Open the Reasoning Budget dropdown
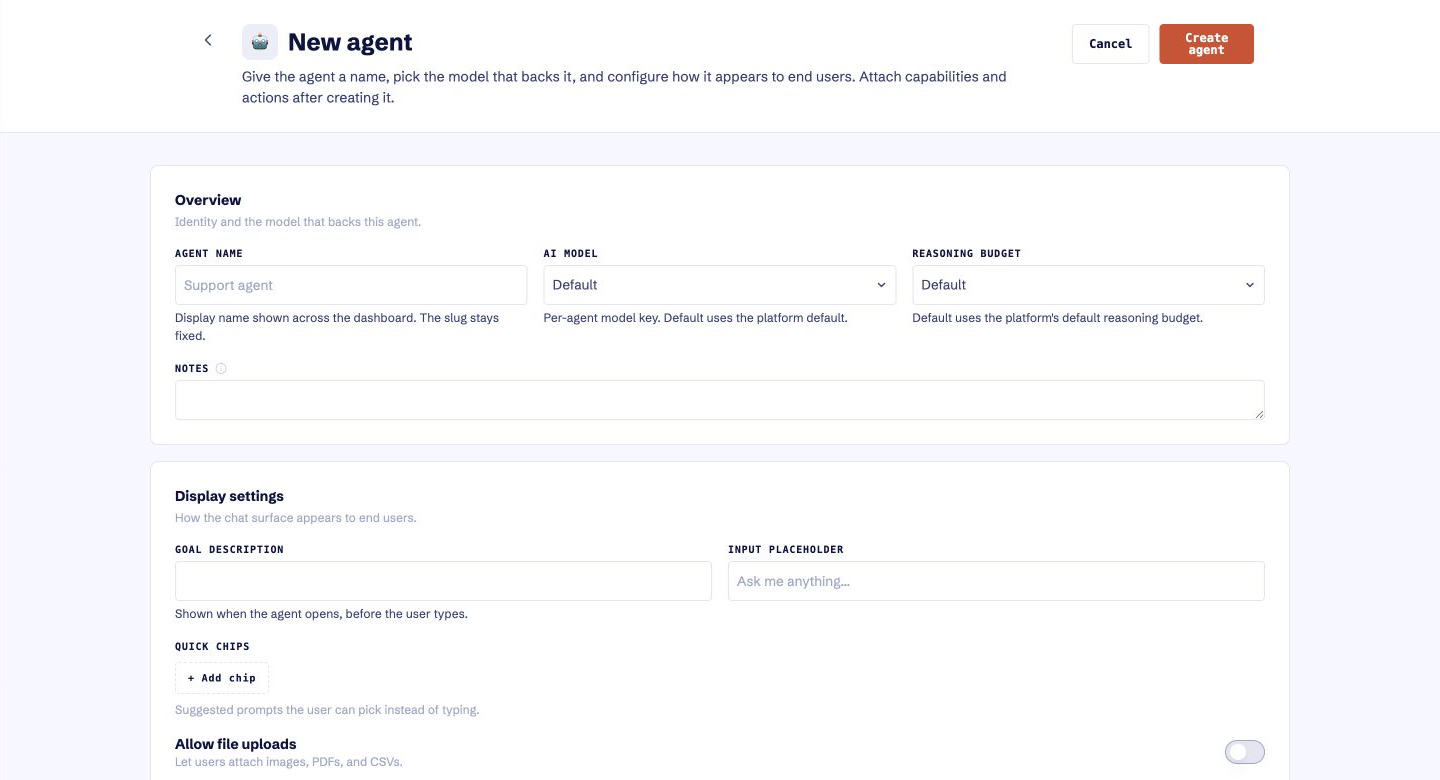1440x780 pixels. click(x=1088, y=285)
